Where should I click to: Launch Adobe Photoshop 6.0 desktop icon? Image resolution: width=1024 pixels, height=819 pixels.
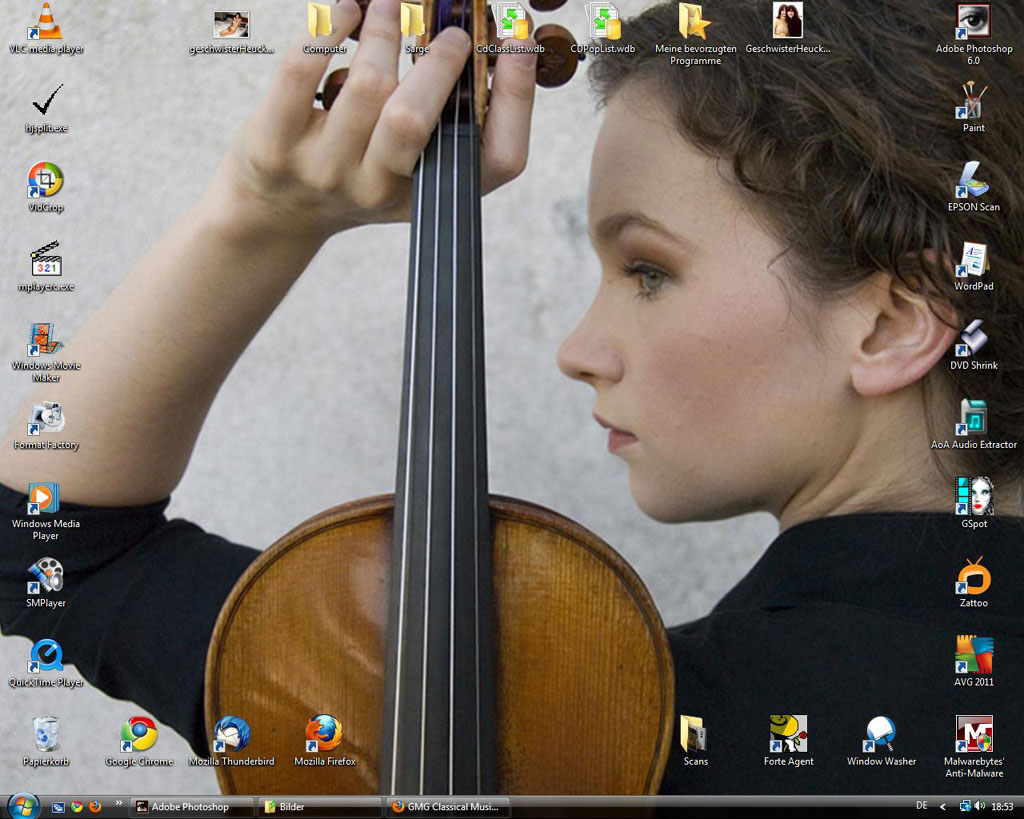973,23
